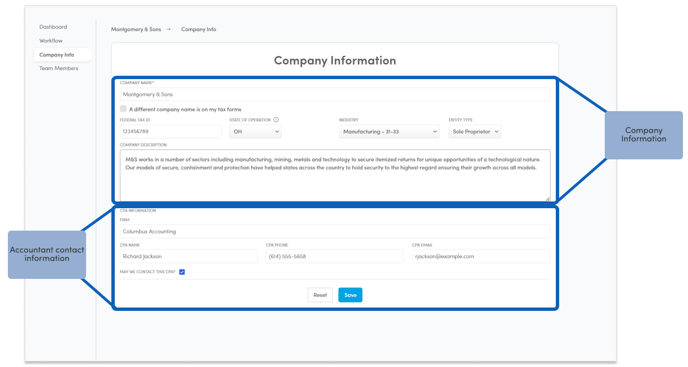Click inside the Company Description textarea
The width and height of the screenshot is (688, 367).
[335, 175]
